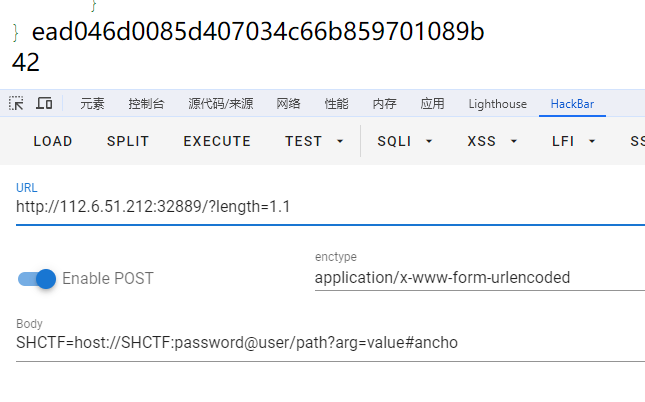Toggle the Enable POST switch
The image size is (645, 402).
[37, 278]
